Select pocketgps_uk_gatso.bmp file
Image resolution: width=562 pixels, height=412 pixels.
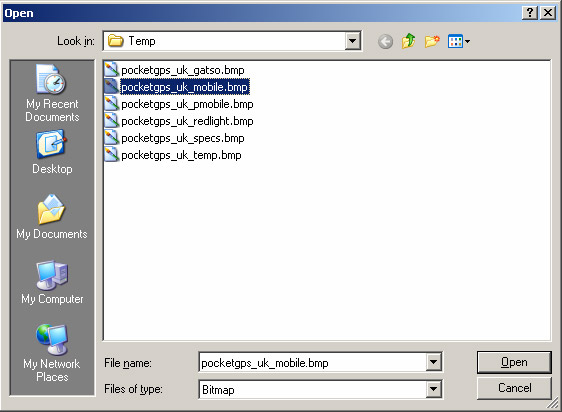175,70
